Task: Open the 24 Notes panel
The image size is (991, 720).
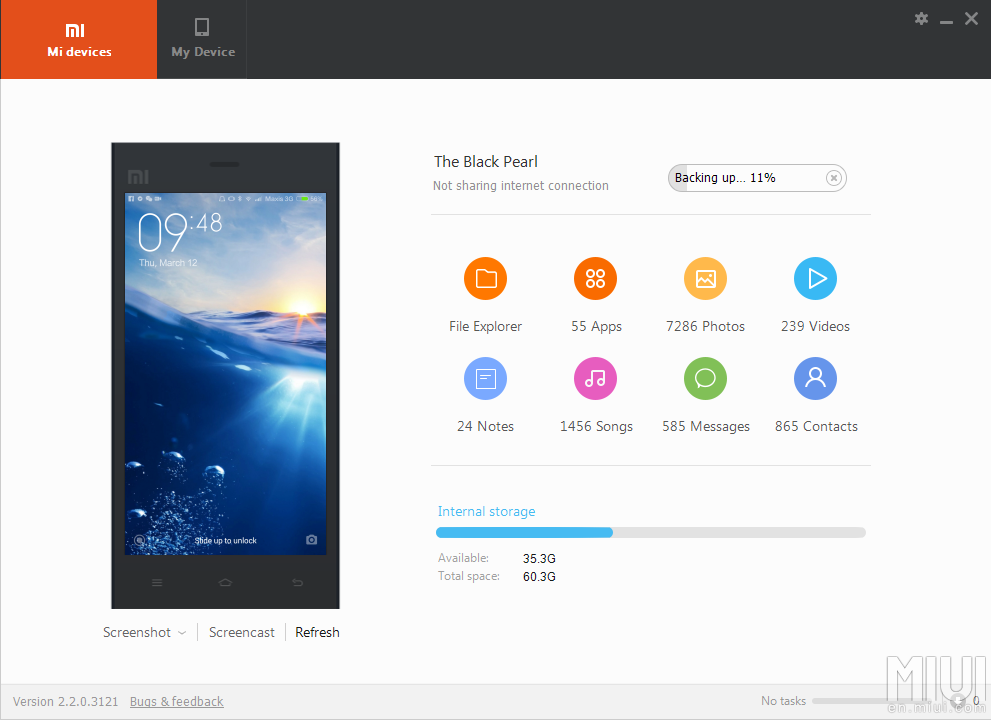Action: (485, 378)
